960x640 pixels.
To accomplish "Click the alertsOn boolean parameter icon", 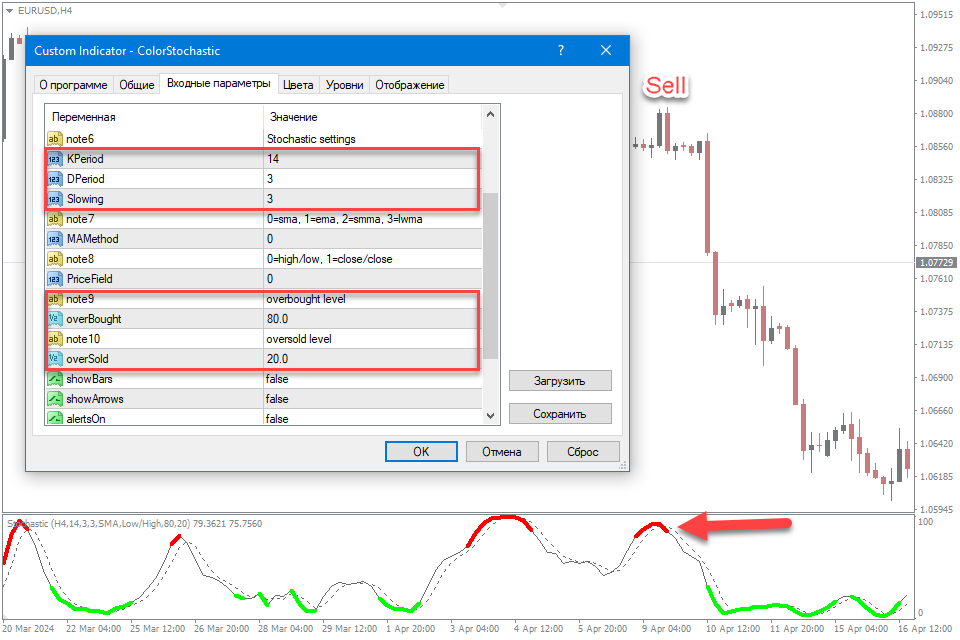I will point(55,418).
